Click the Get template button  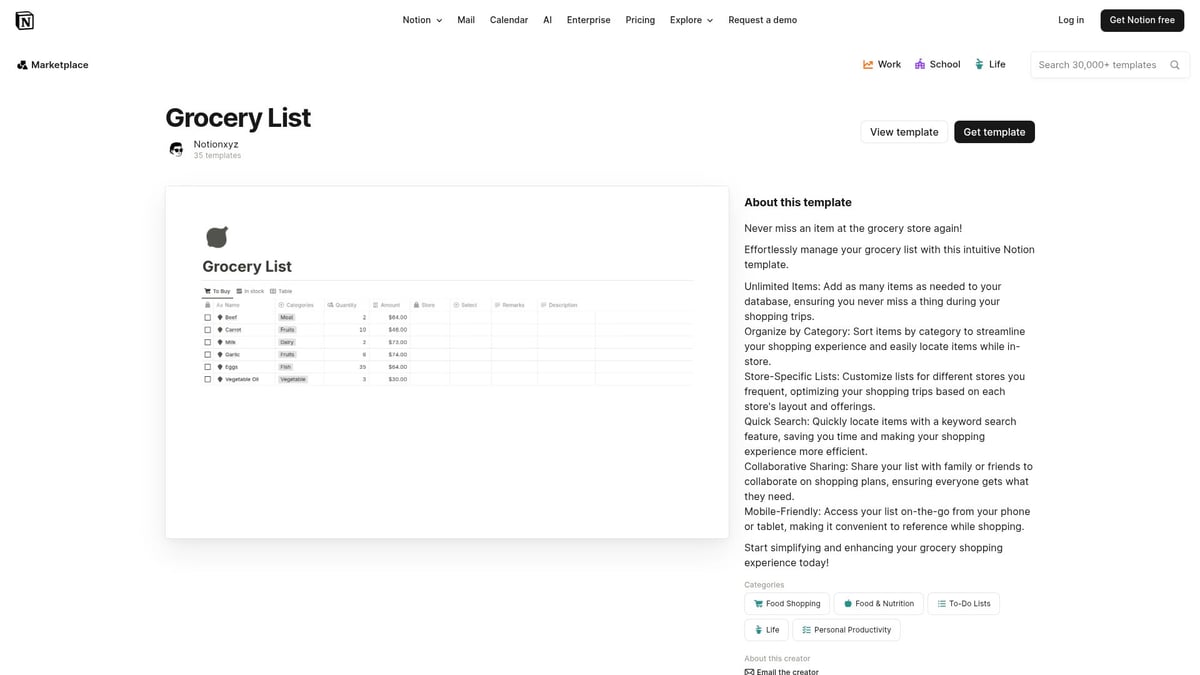[994, 131]
